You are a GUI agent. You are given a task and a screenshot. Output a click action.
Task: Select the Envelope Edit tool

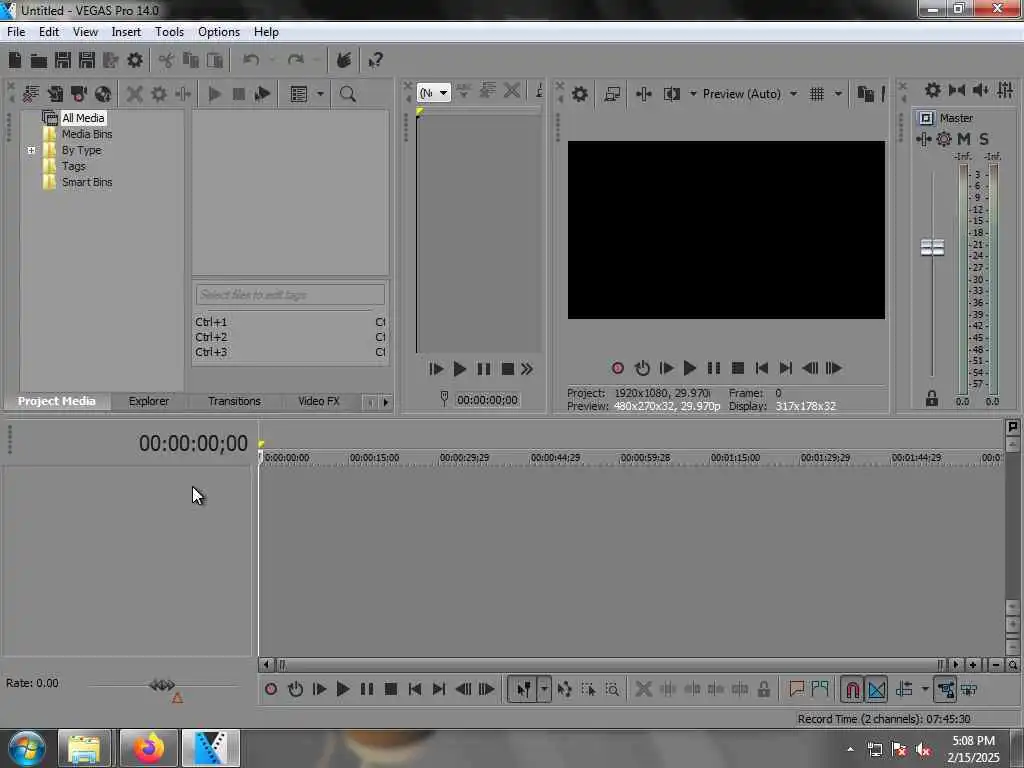tap(564, 689)
